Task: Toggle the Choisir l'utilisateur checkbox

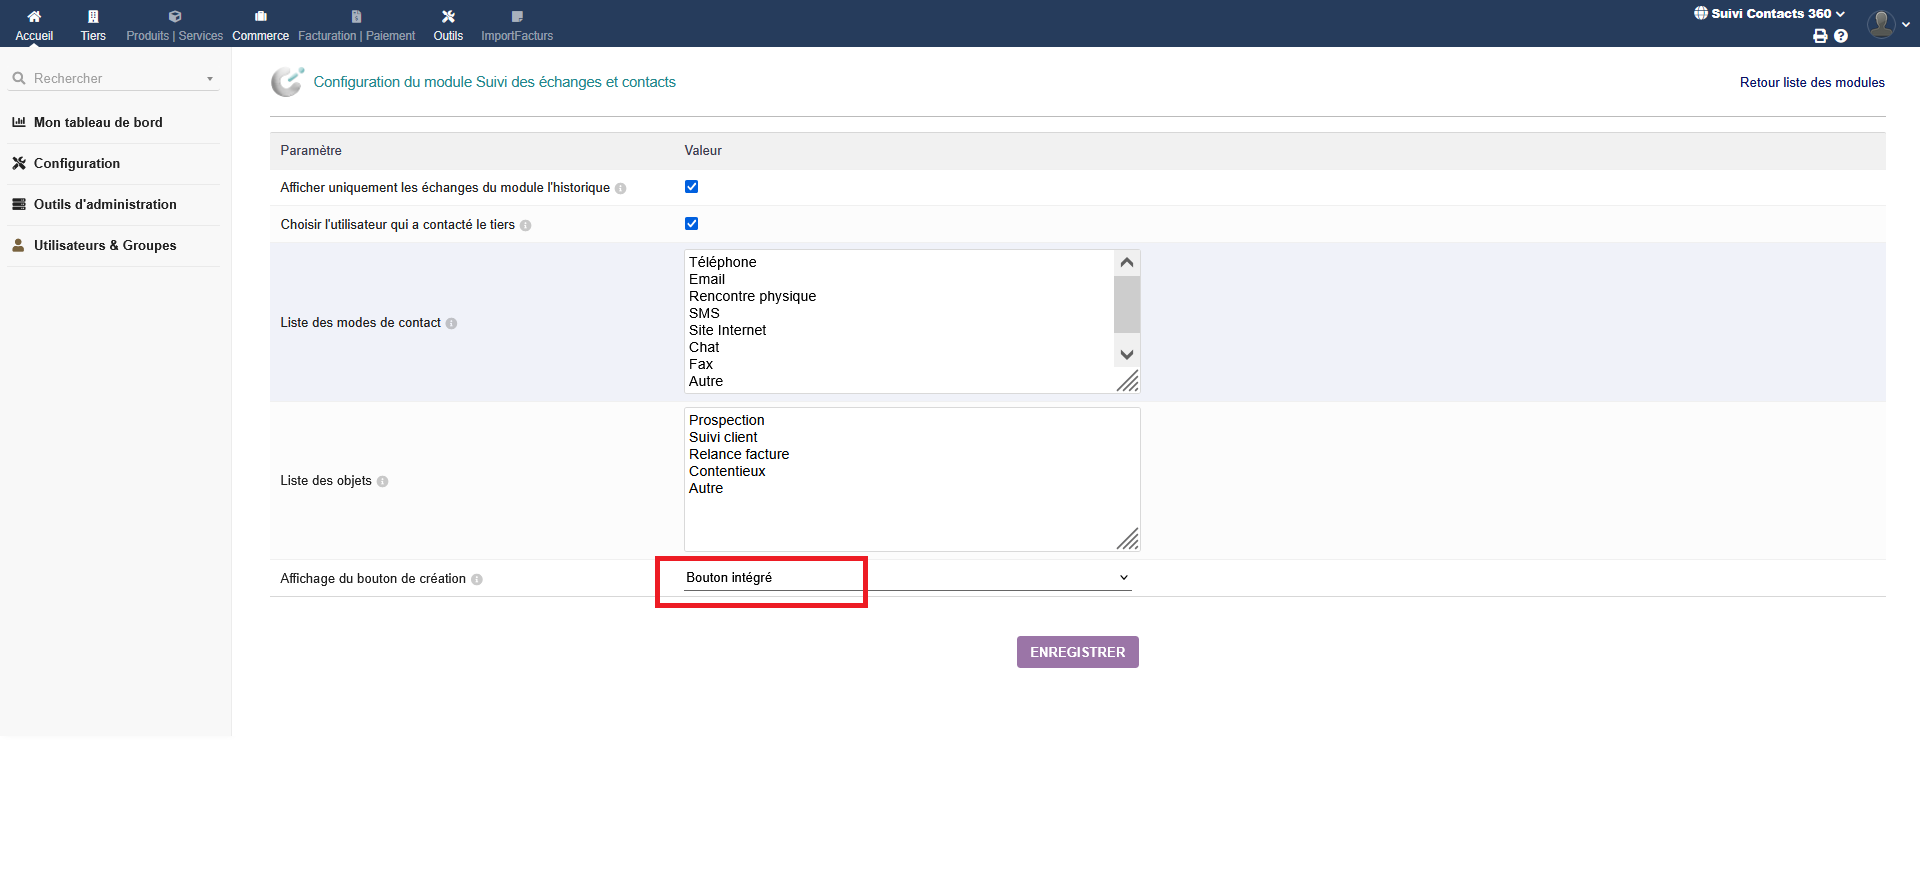Action: [x=691, y=224]
